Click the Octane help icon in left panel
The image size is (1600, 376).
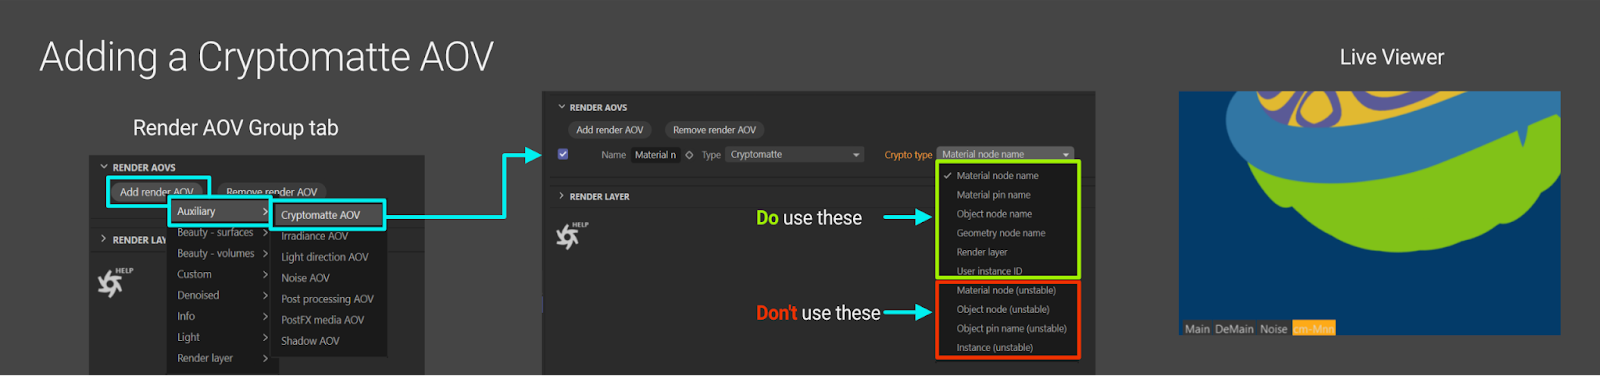coord(111,283)
